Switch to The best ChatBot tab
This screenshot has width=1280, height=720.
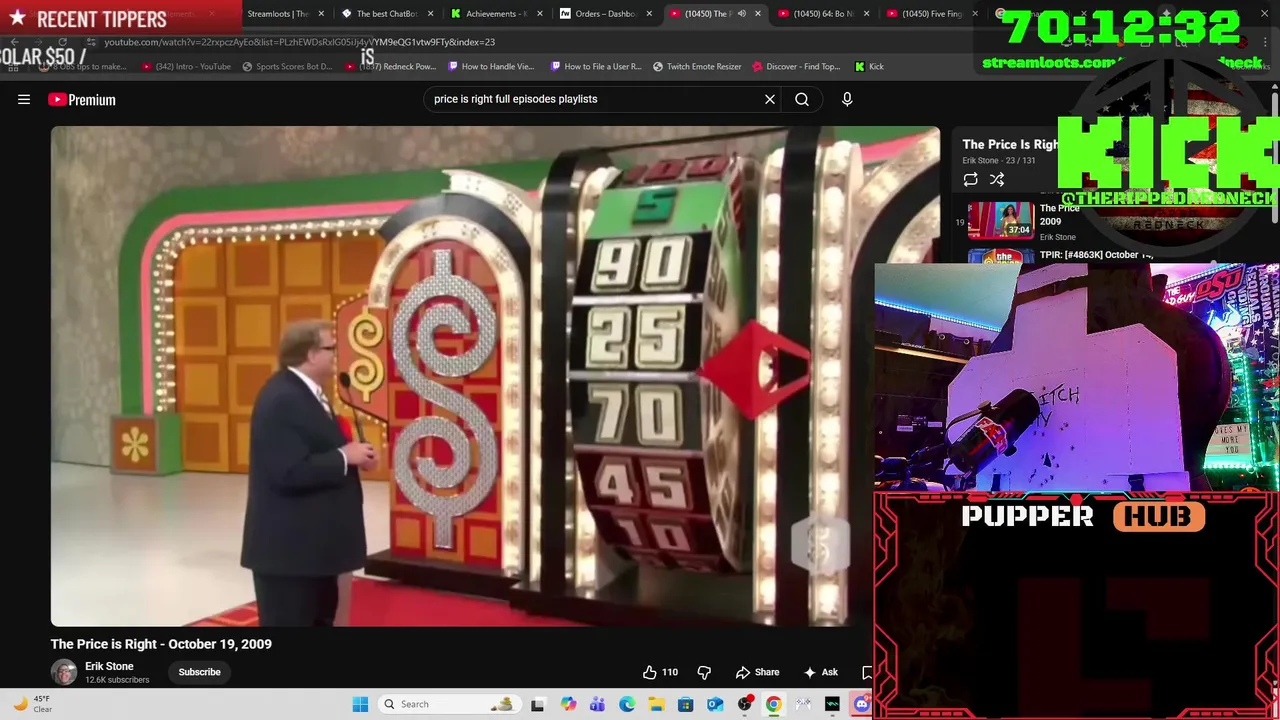point(385,14)
